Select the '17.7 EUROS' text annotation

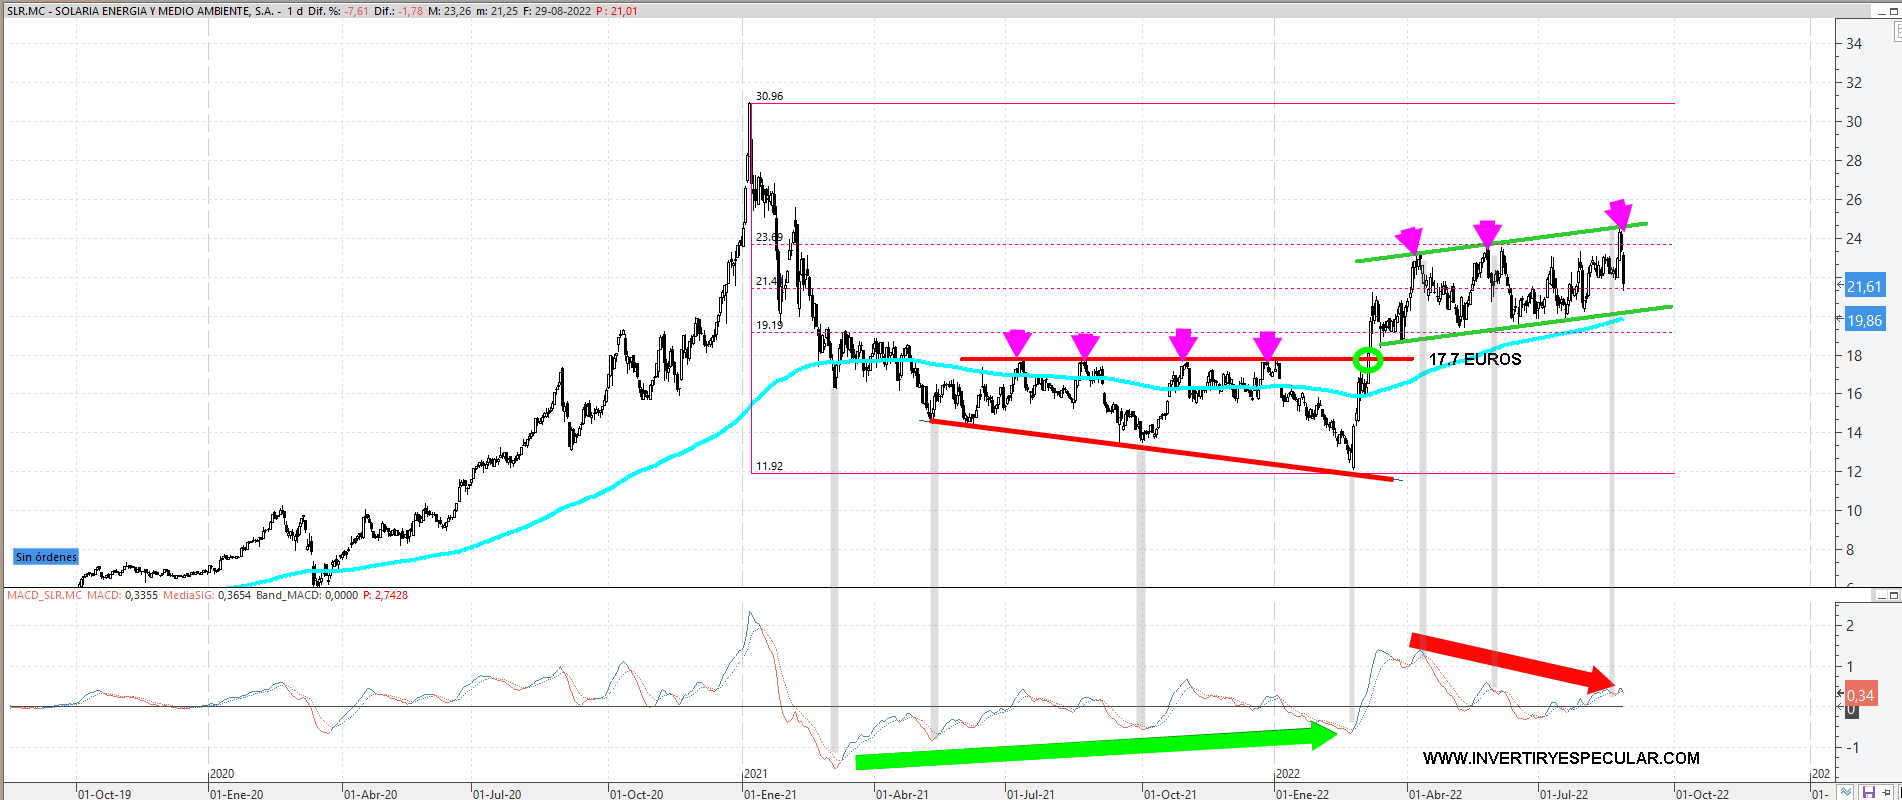1475,359
